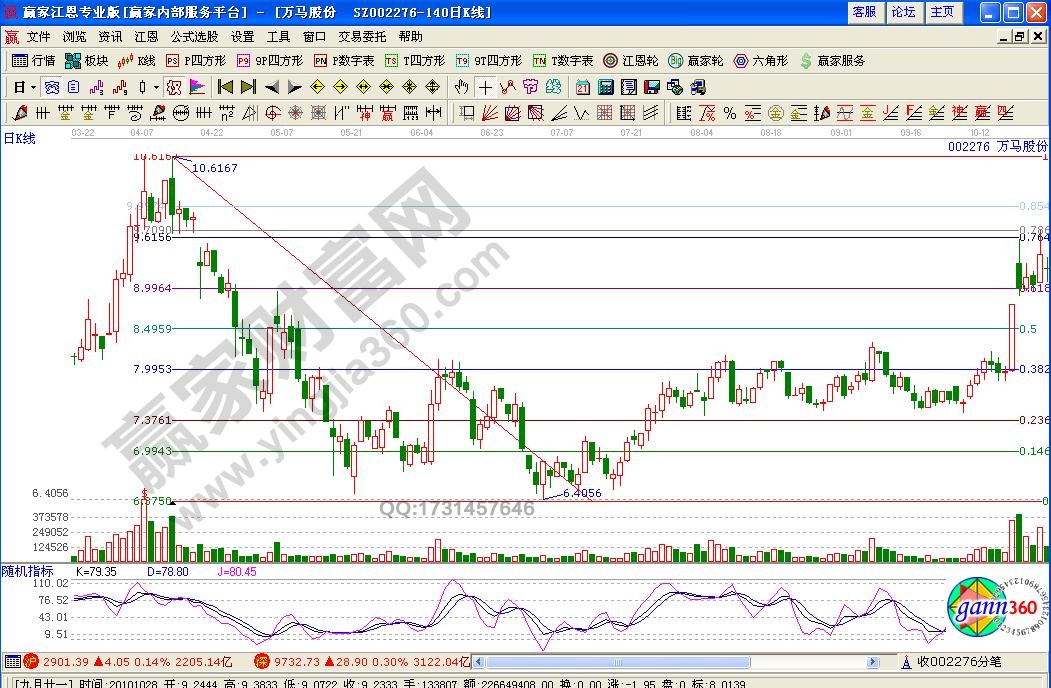The height and width of the screenshot is (688, 1051).
Task: Open 赢家服务 dollar-sign service button
Action: 832,61
